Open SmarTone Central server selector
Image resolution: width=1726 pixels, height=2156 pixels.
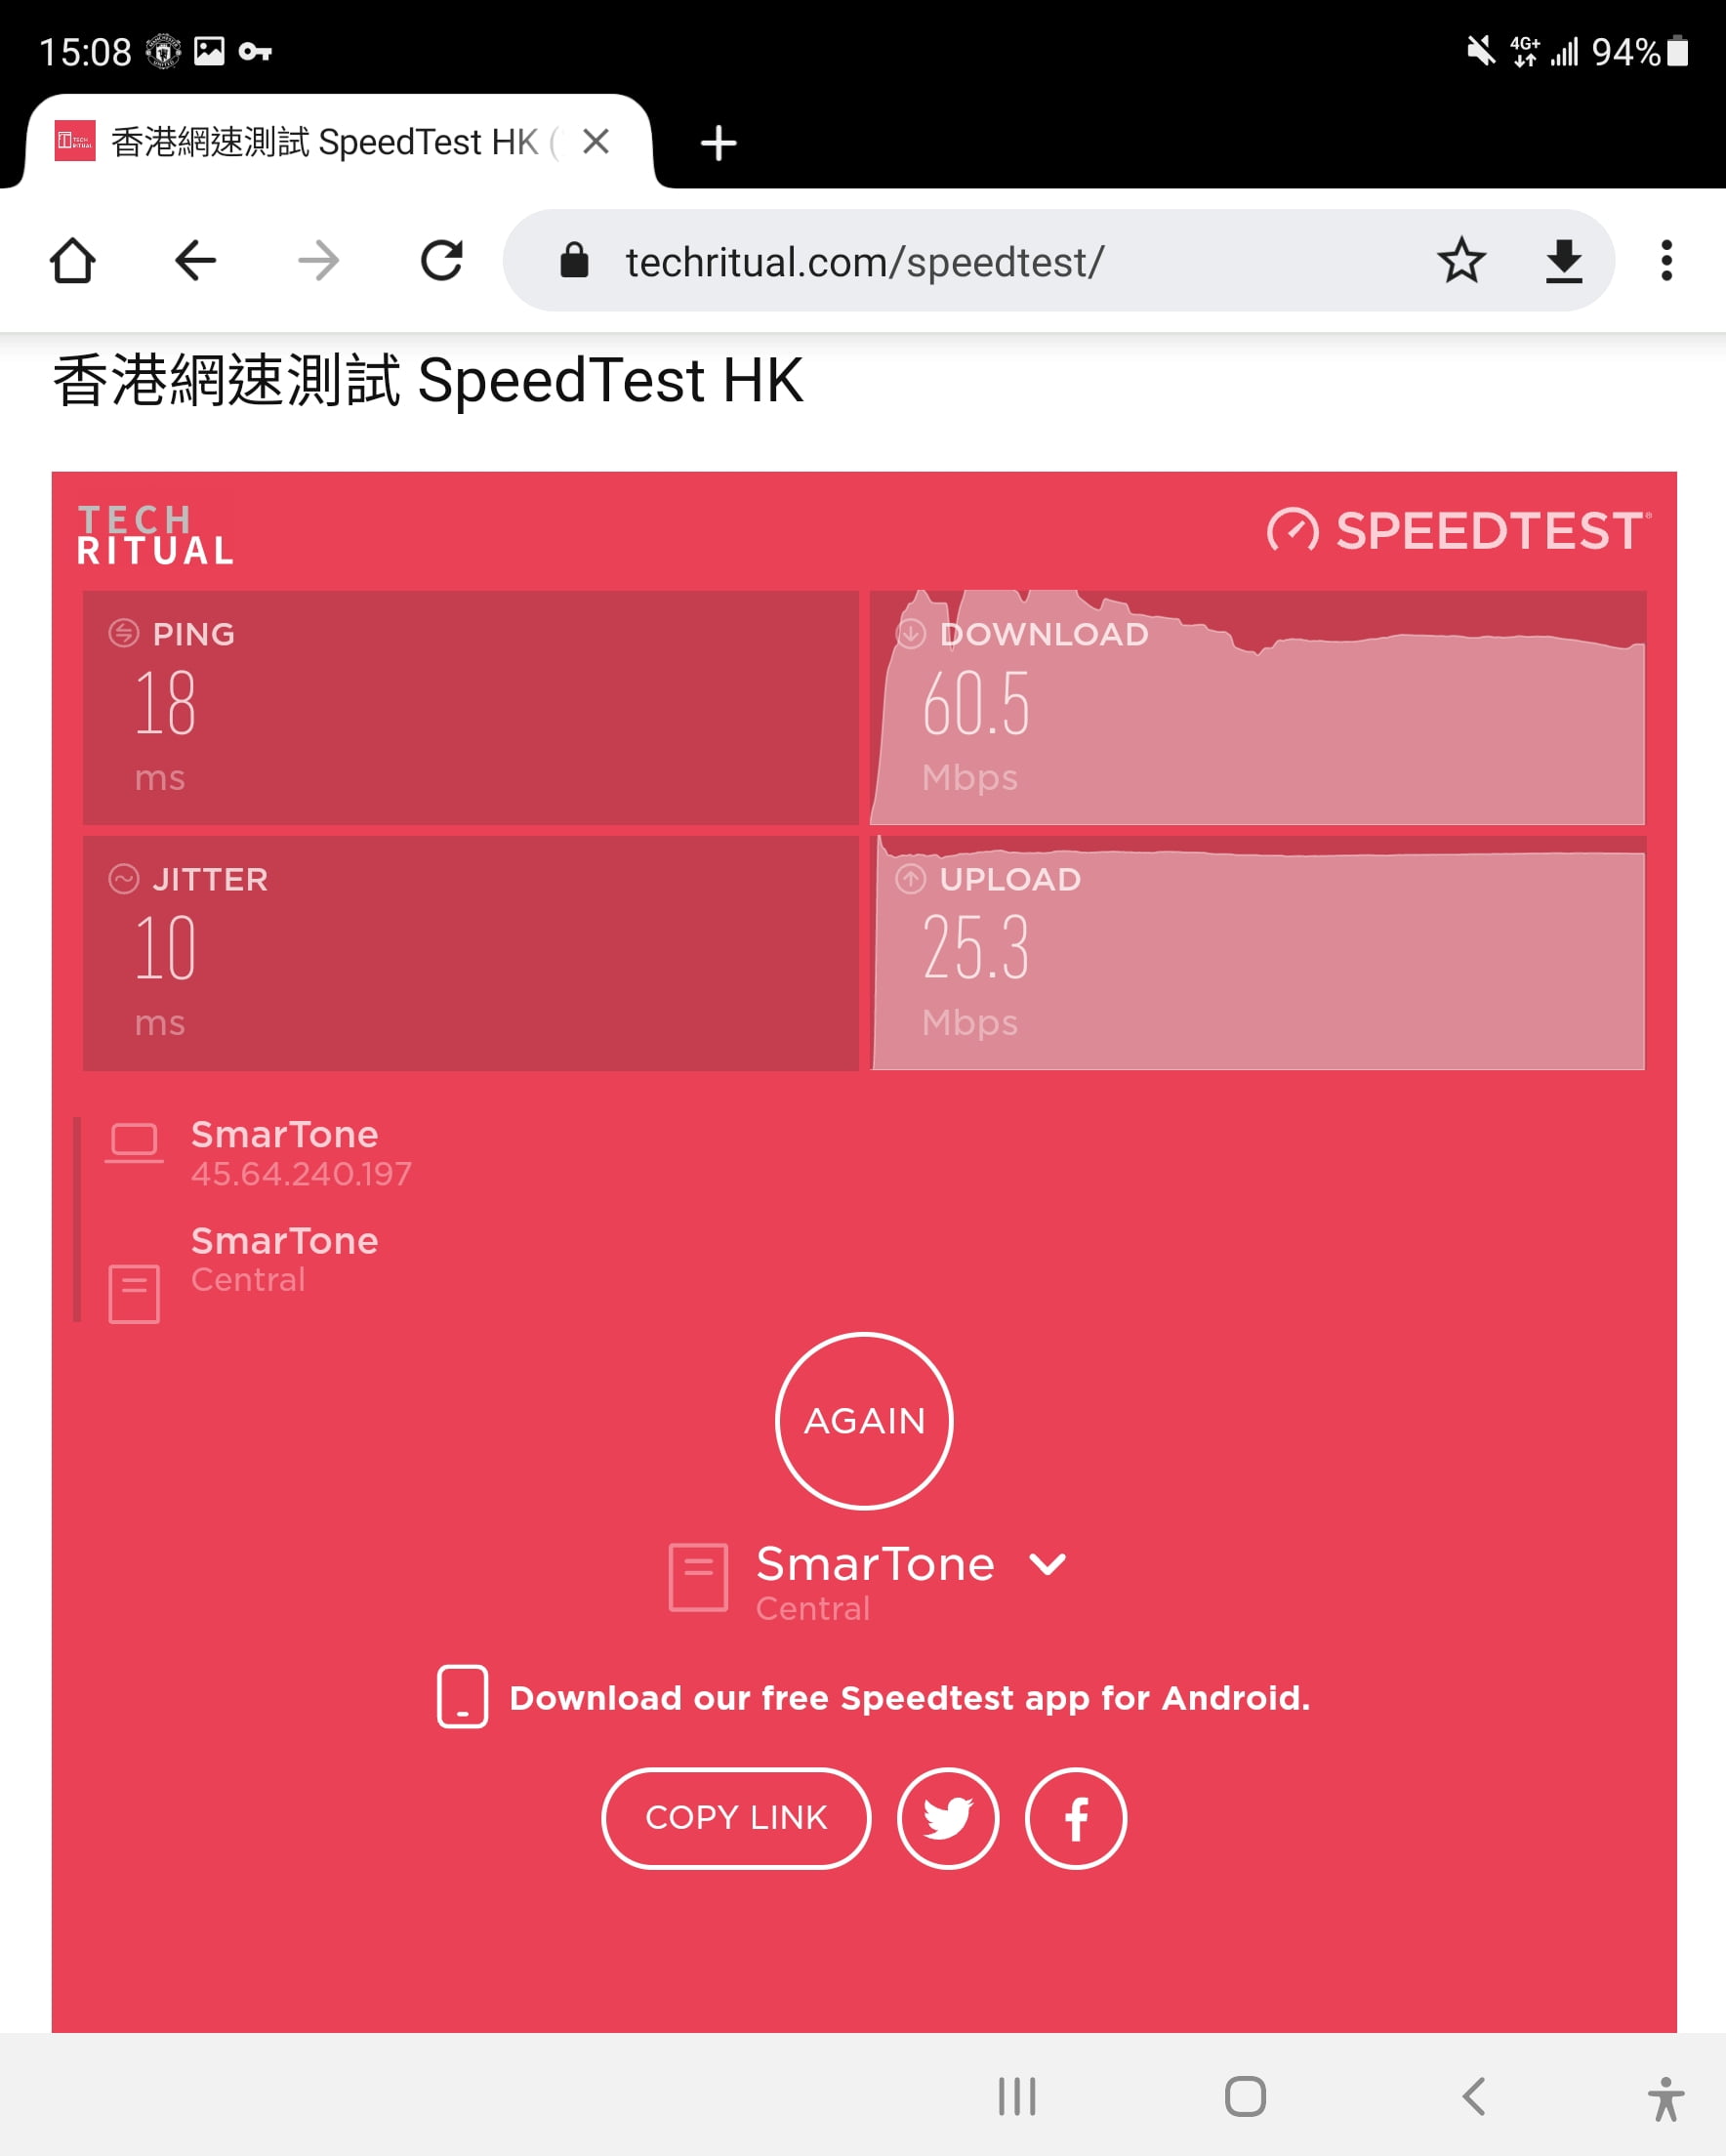pos(868,1582)
